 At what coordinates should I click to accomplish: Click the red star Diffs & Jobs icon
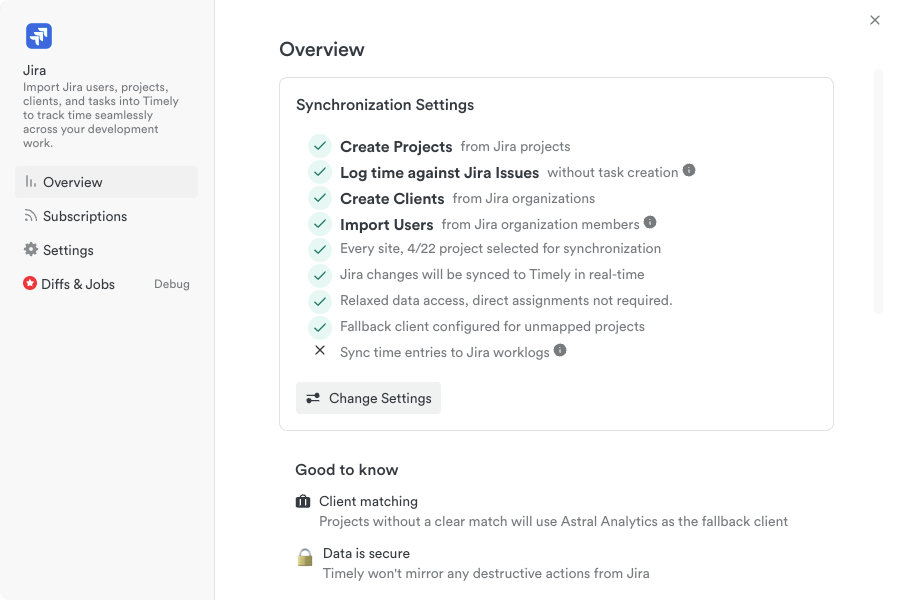coord(30,284)
